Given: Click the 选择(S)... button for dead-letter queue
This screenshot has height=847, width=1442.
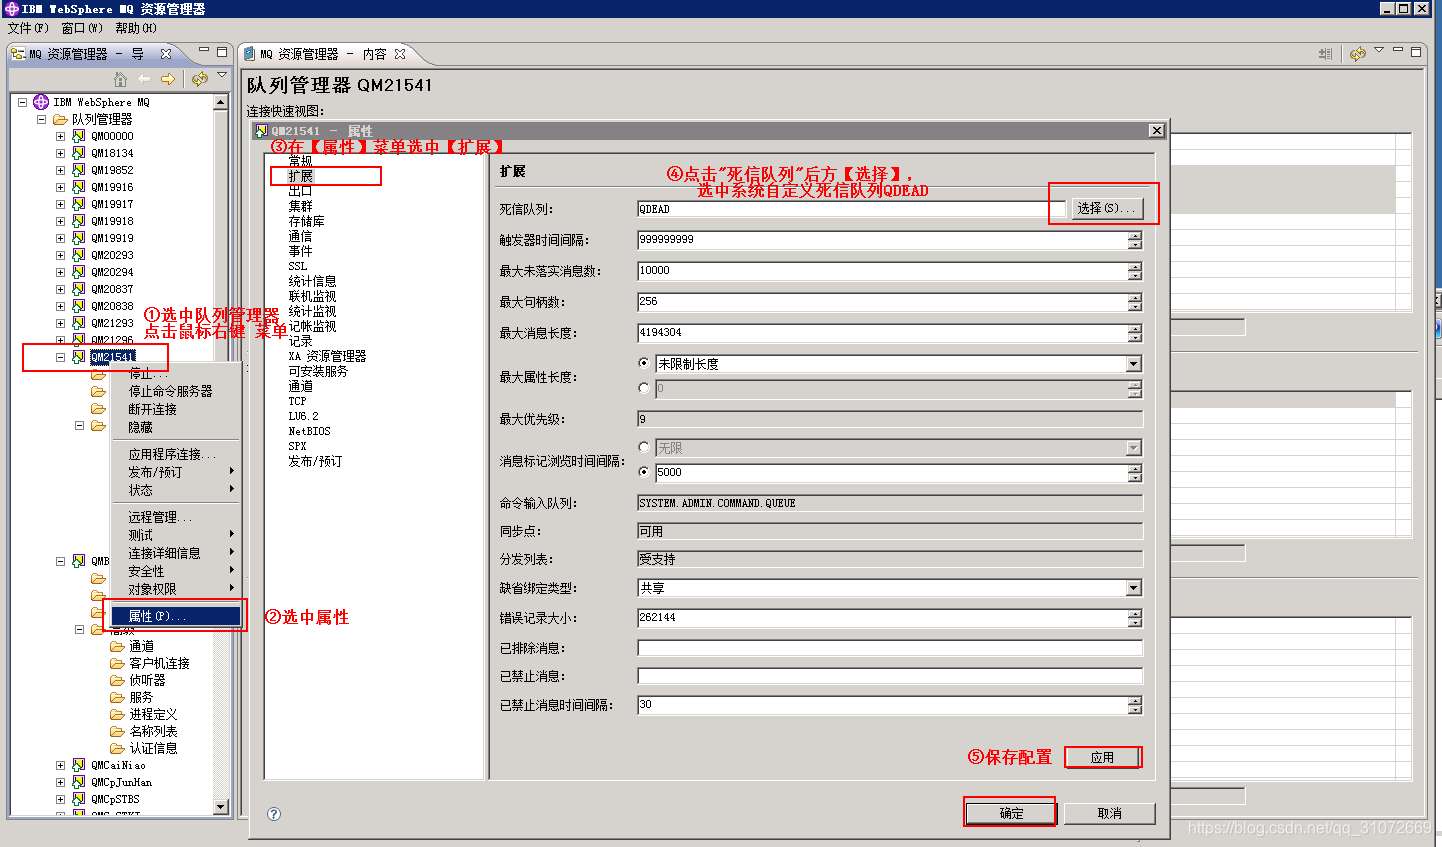Looking at the screenshot, I should tap(1106, 208).
